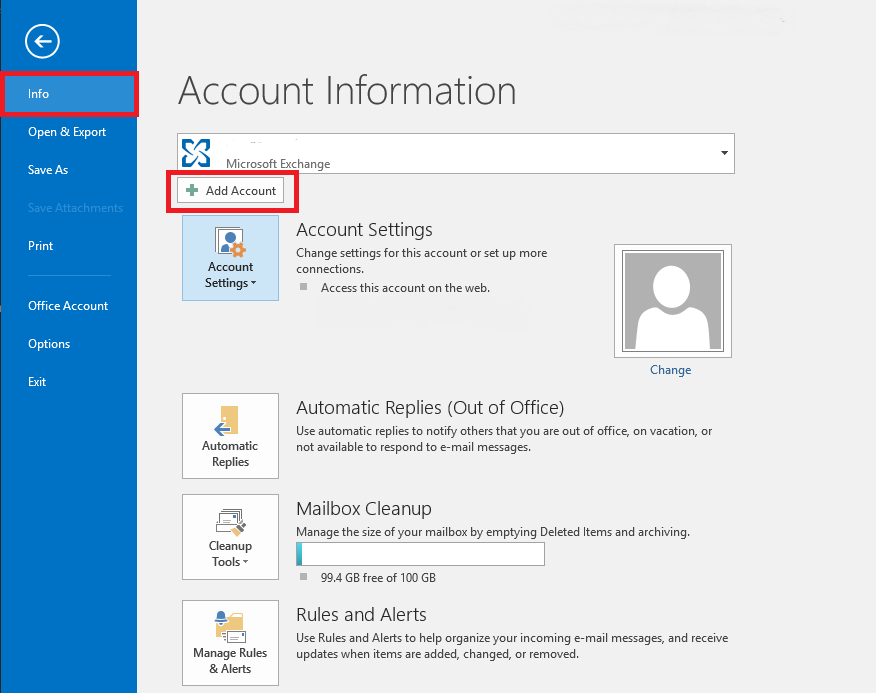Click the Change photo link

point(670,370)
